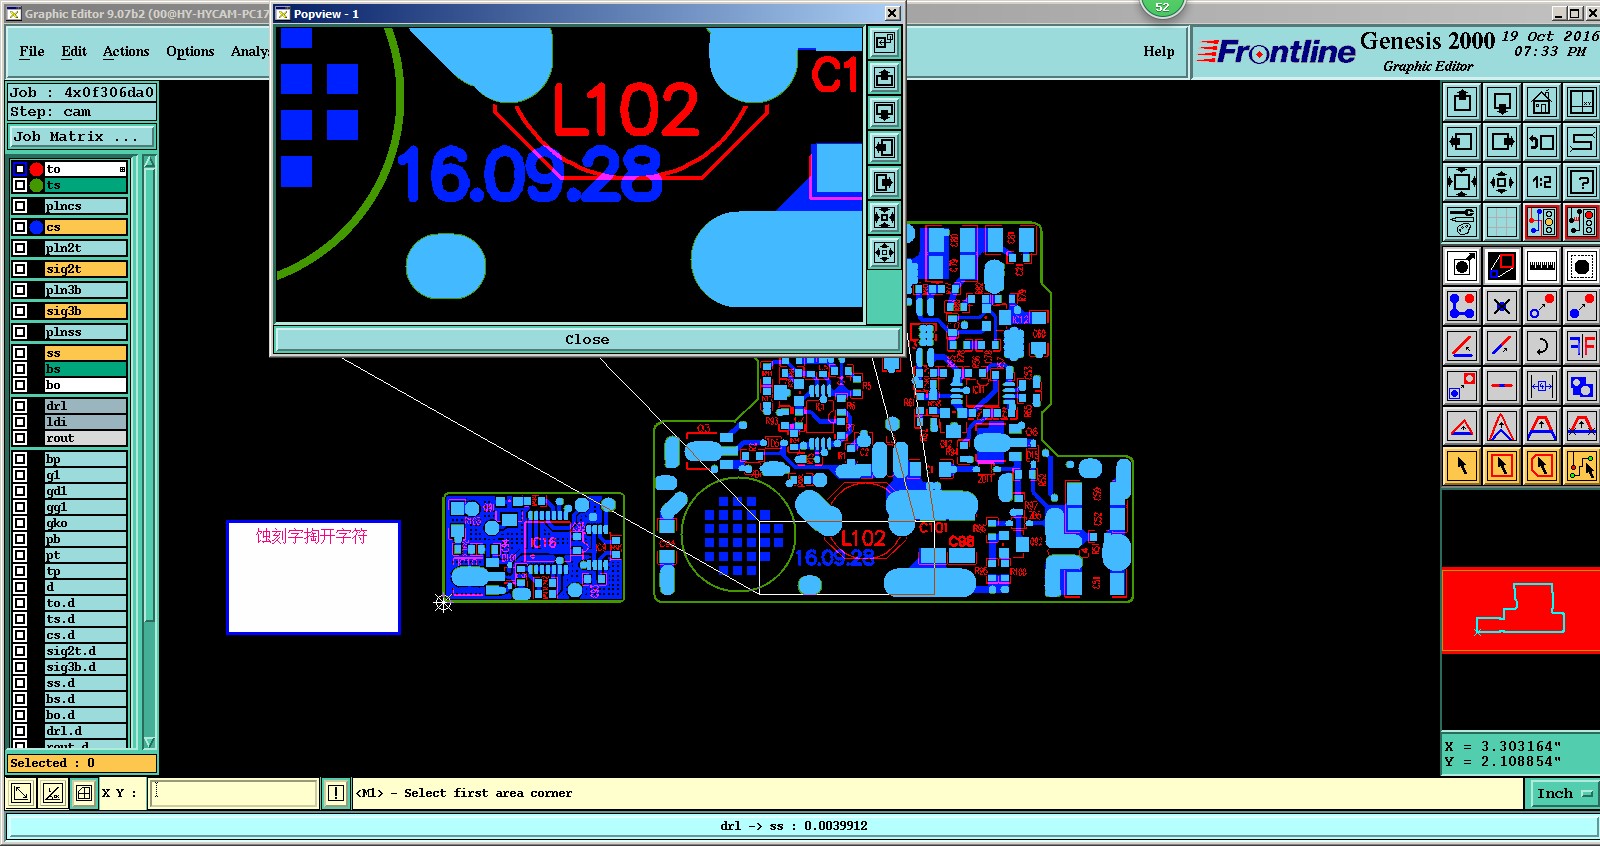Image resolution: width=1600 pixels, height=846 pixels.
Task: Select the plain arrow pointer select tool
Action: (1462, 466)
